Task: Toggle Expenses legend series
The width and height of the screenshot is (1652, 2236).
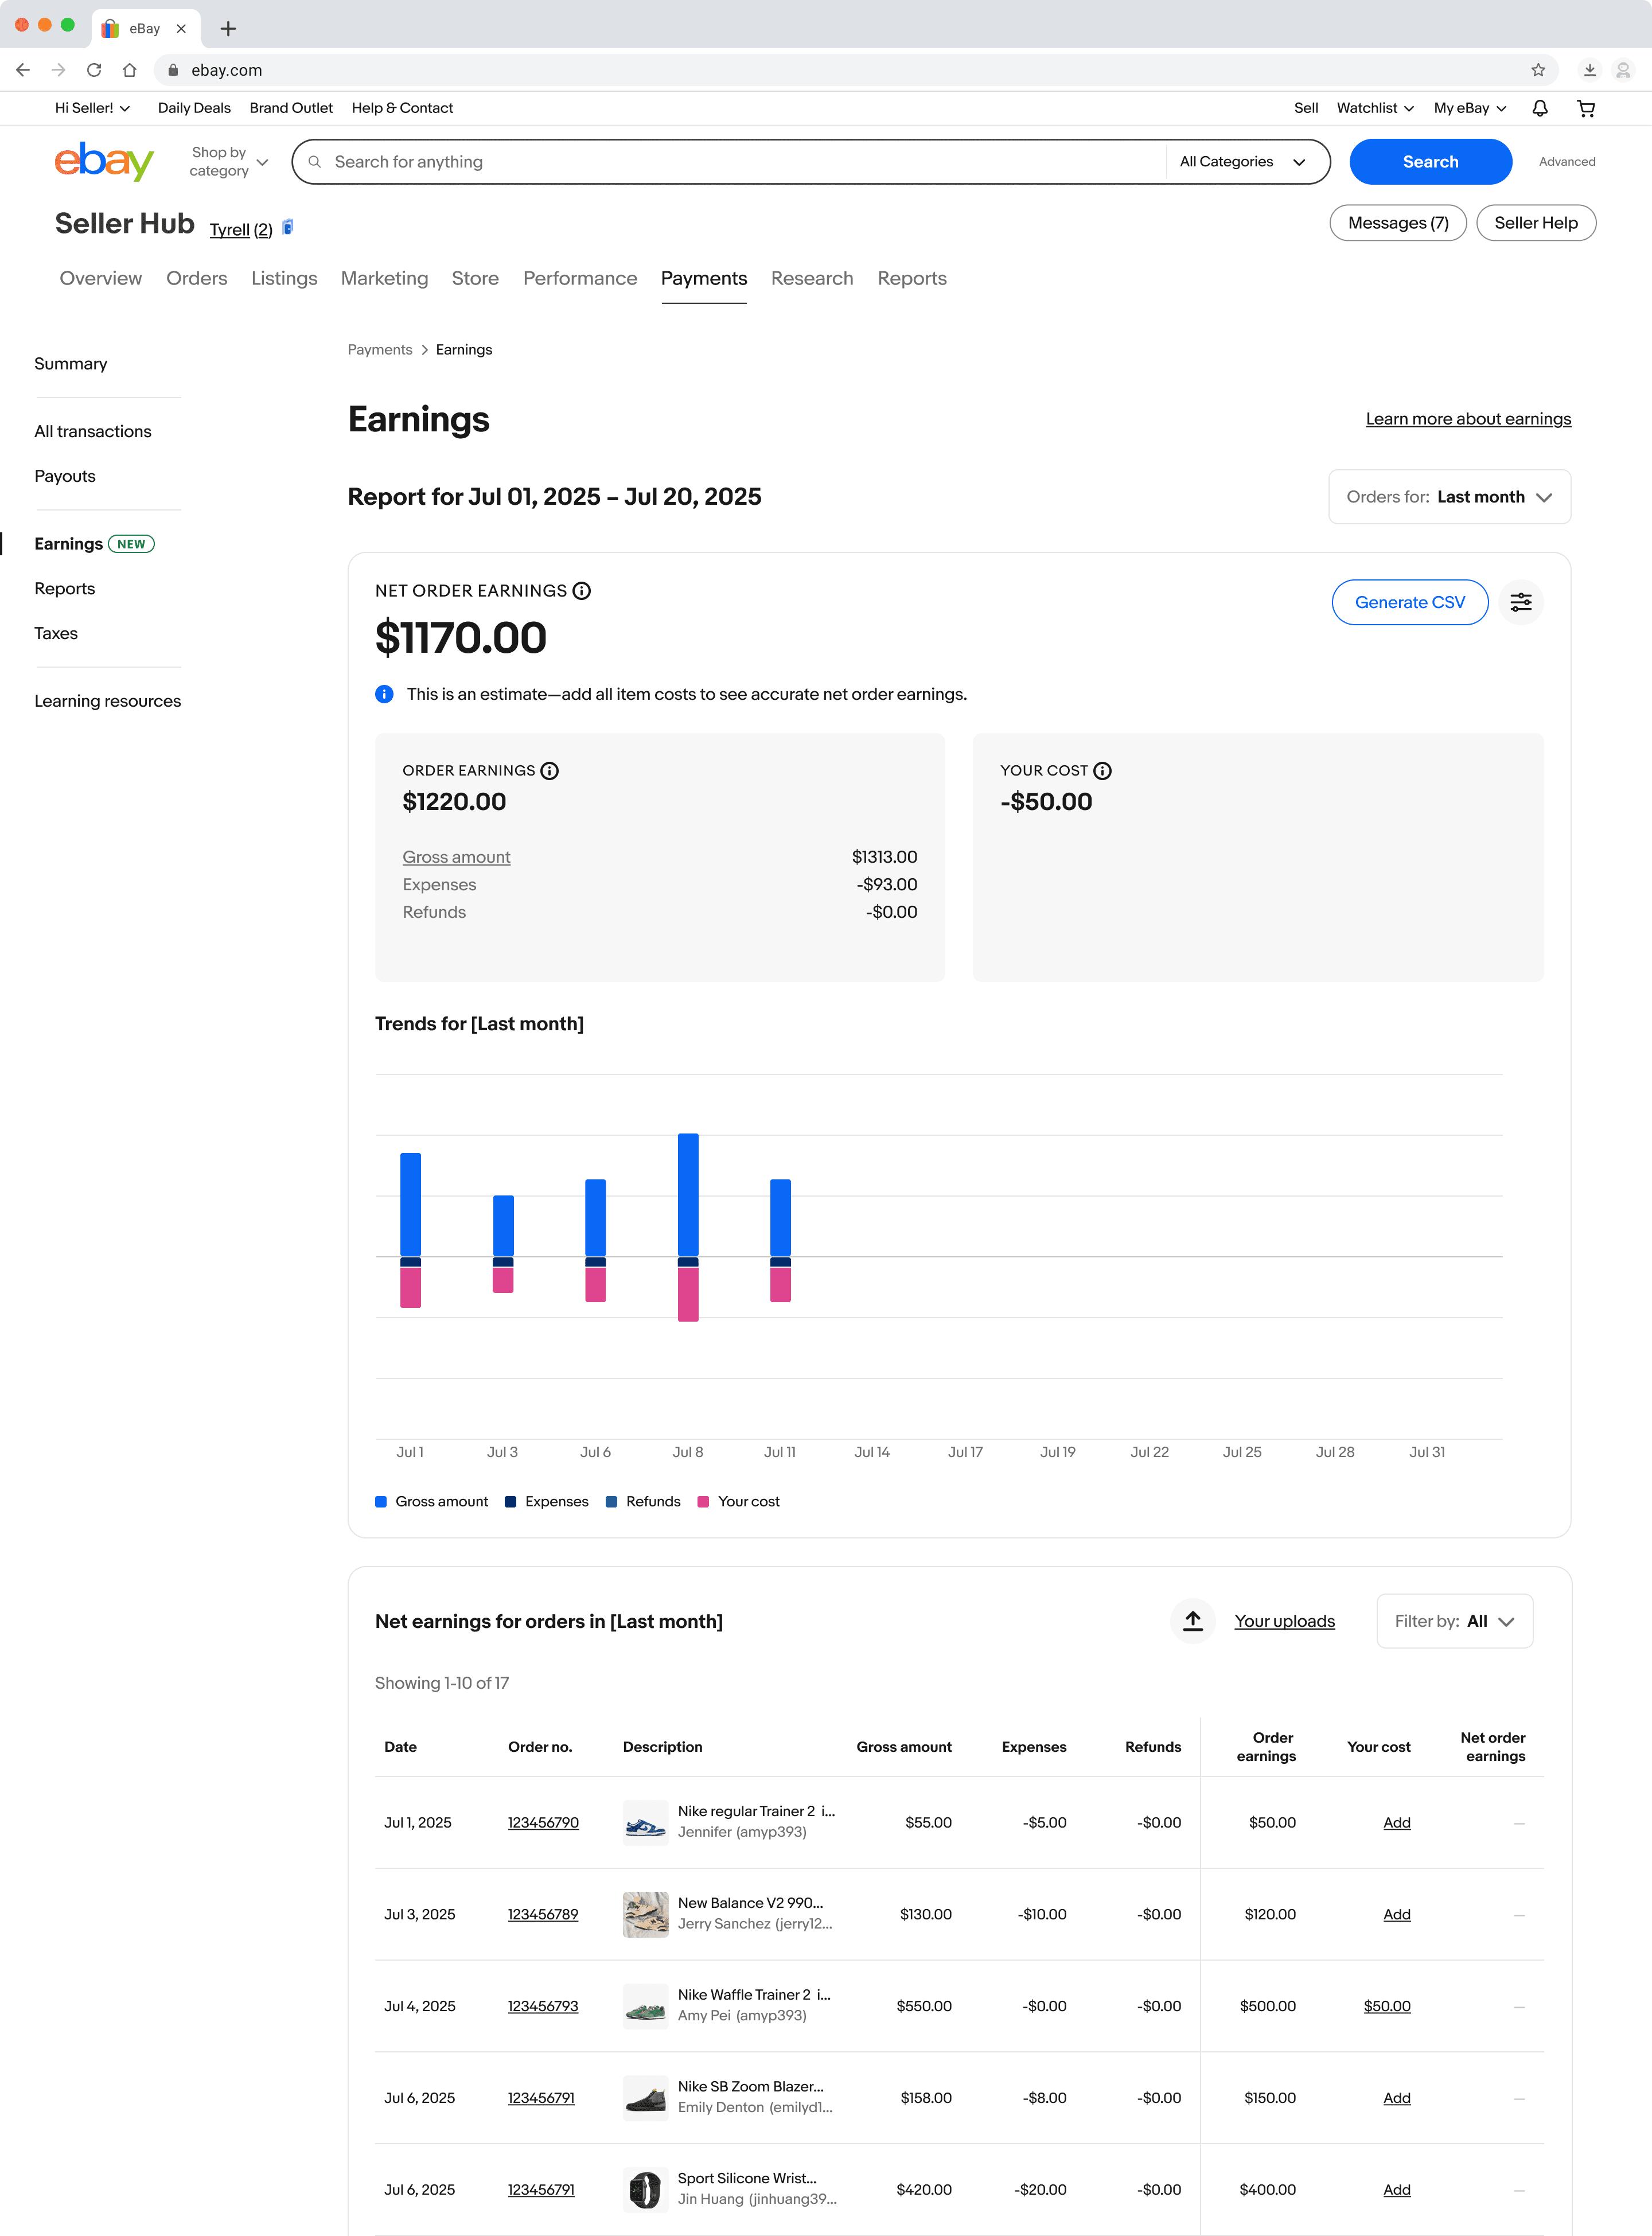Action: pos(546,1501)
